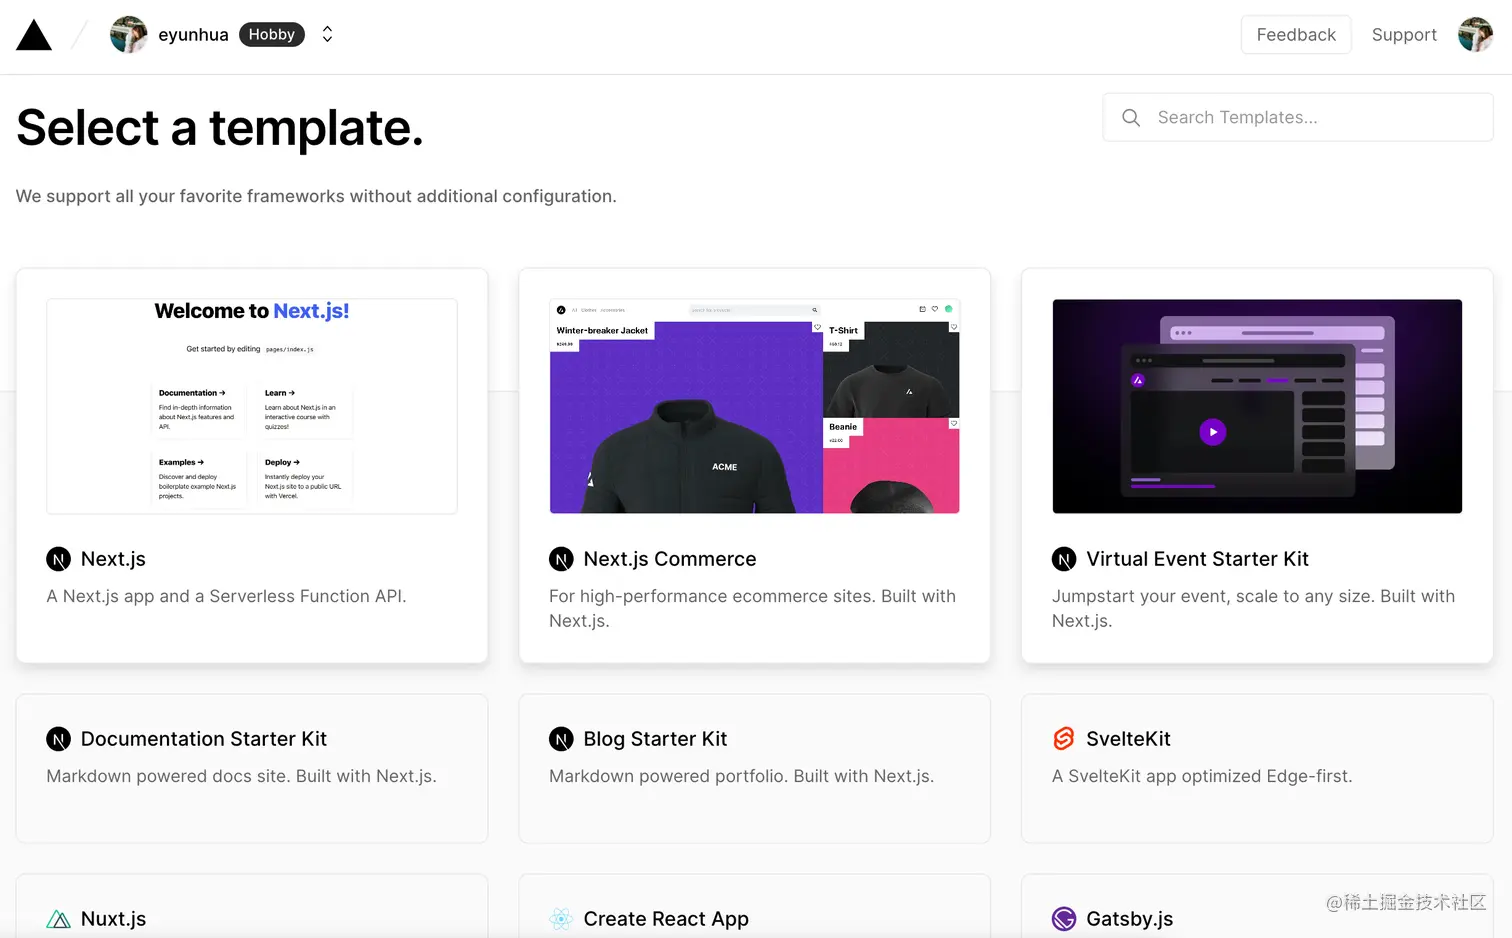Image resolution: width=1512 pixels, height=938 pixels.
Task: Click the logo icon beside Virtual Event Starter Kit
Action: tap(1064, 559)
